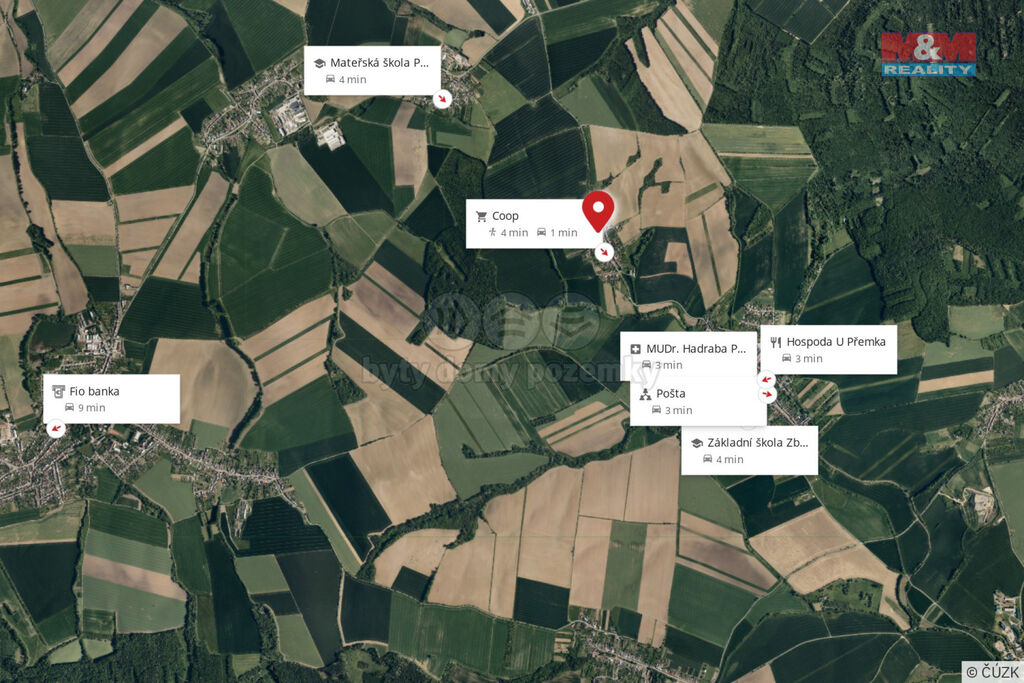The image size is (1024, 683).
Task: Click the ATM icon on the Fio banka card
Action: 59,391
